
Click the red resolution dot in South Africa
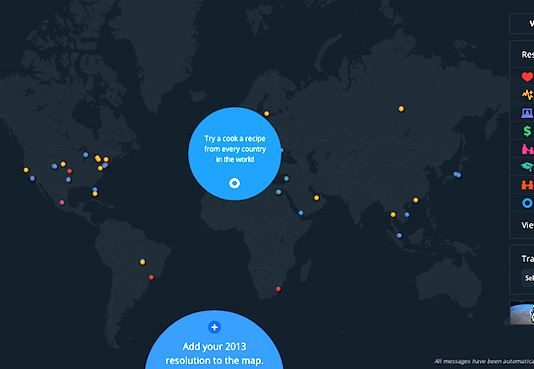click(x=278, y=289)
